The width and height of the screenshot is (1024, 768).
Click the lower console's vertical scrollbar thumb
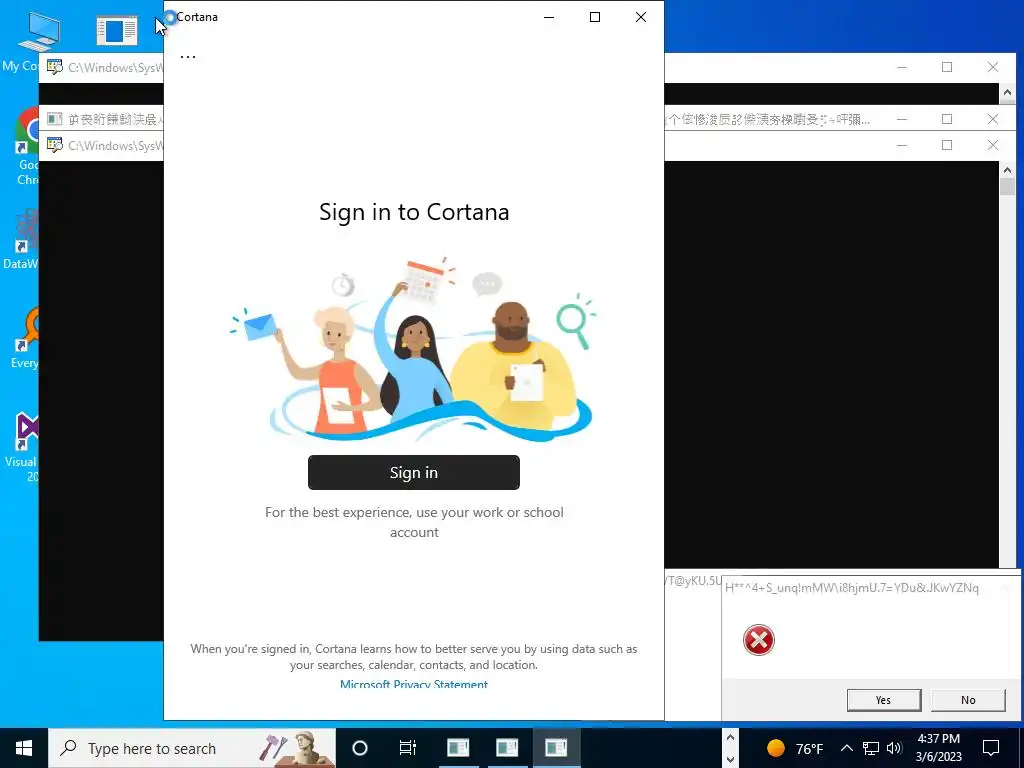(x=1007, y=186)
